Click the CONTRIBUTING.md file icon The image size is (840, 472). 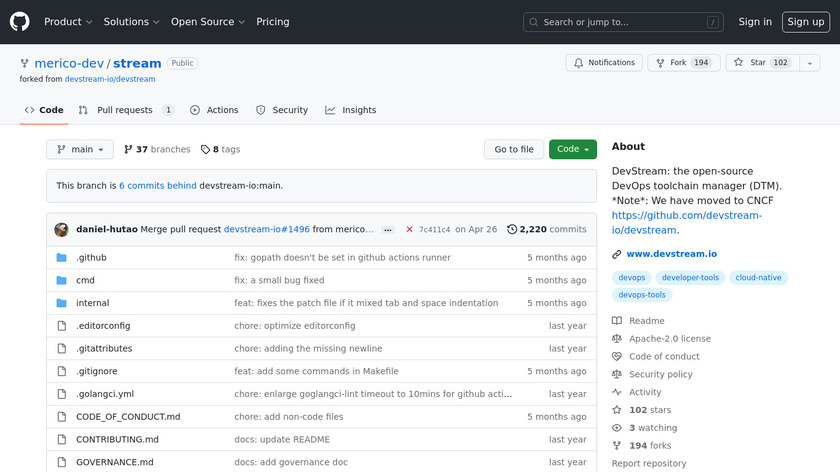coord(62,439)
